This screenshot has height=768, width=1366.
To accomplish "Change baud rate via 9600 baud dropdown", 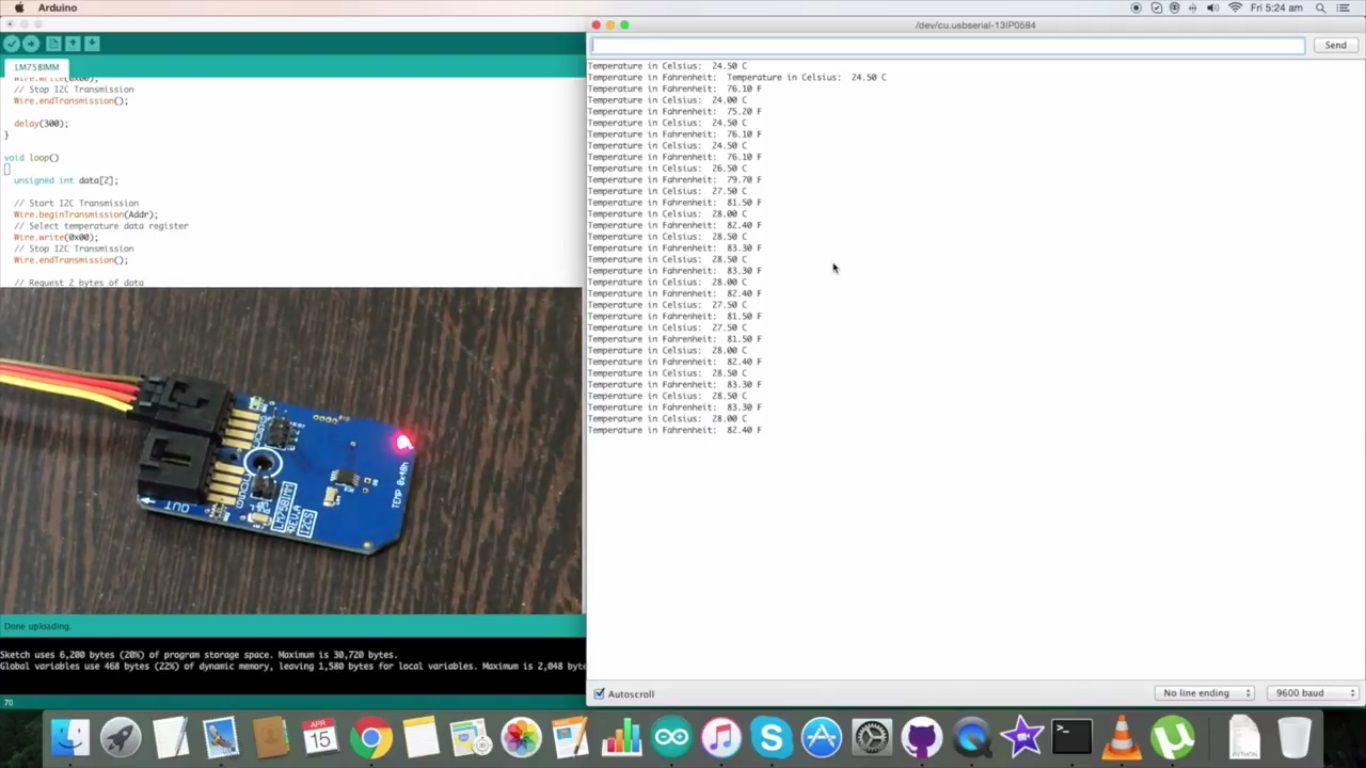I will [1312, 692].
